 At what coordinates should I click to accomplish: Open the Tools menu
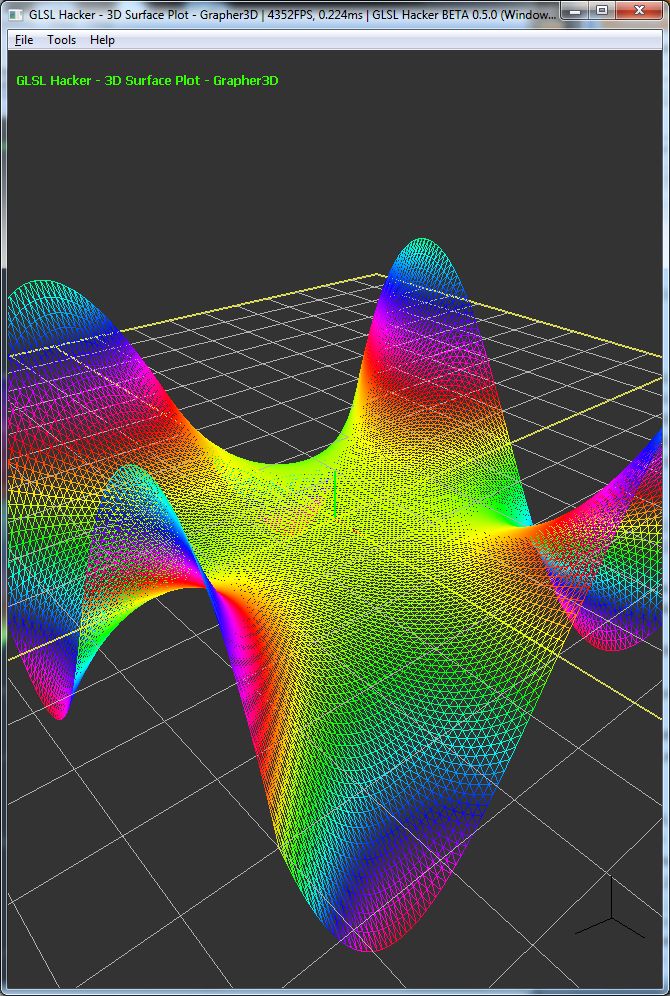[62, 40]
